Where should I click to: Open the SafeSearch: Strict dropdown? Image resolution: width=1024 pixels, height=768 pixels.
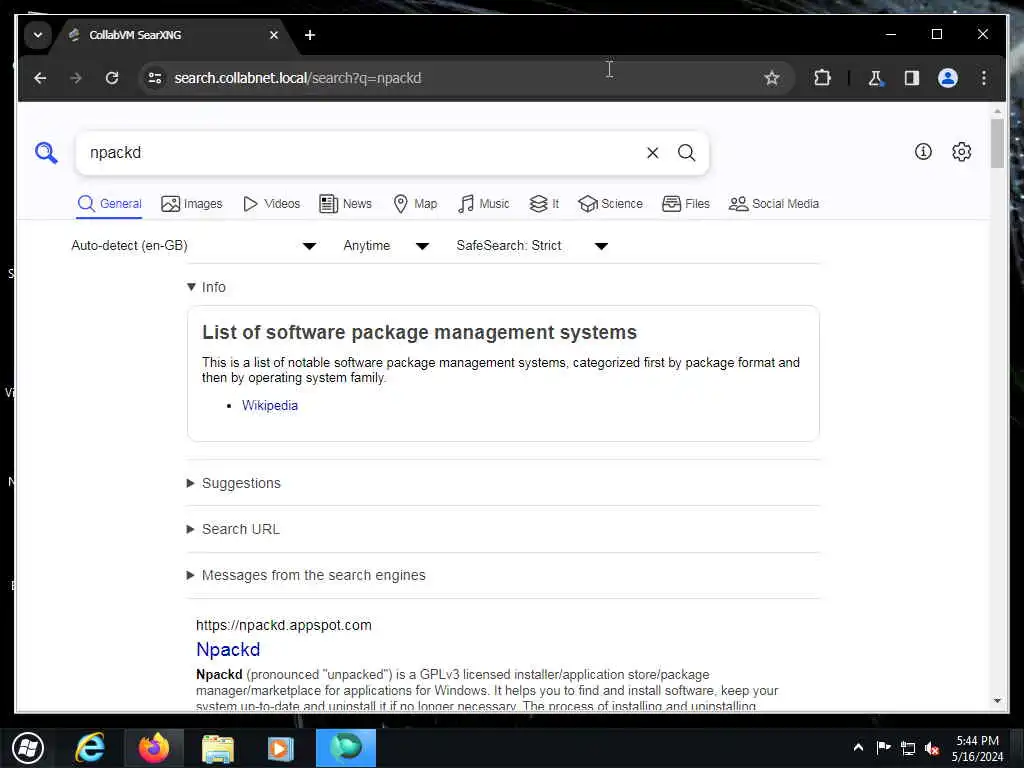click(532, 246)
